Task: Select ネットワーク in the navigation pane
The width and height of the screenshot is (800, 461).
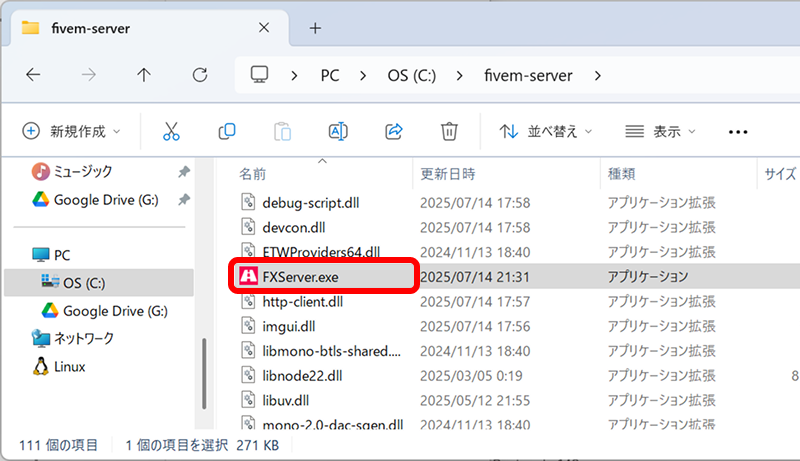Action: [x=84, y=338]
